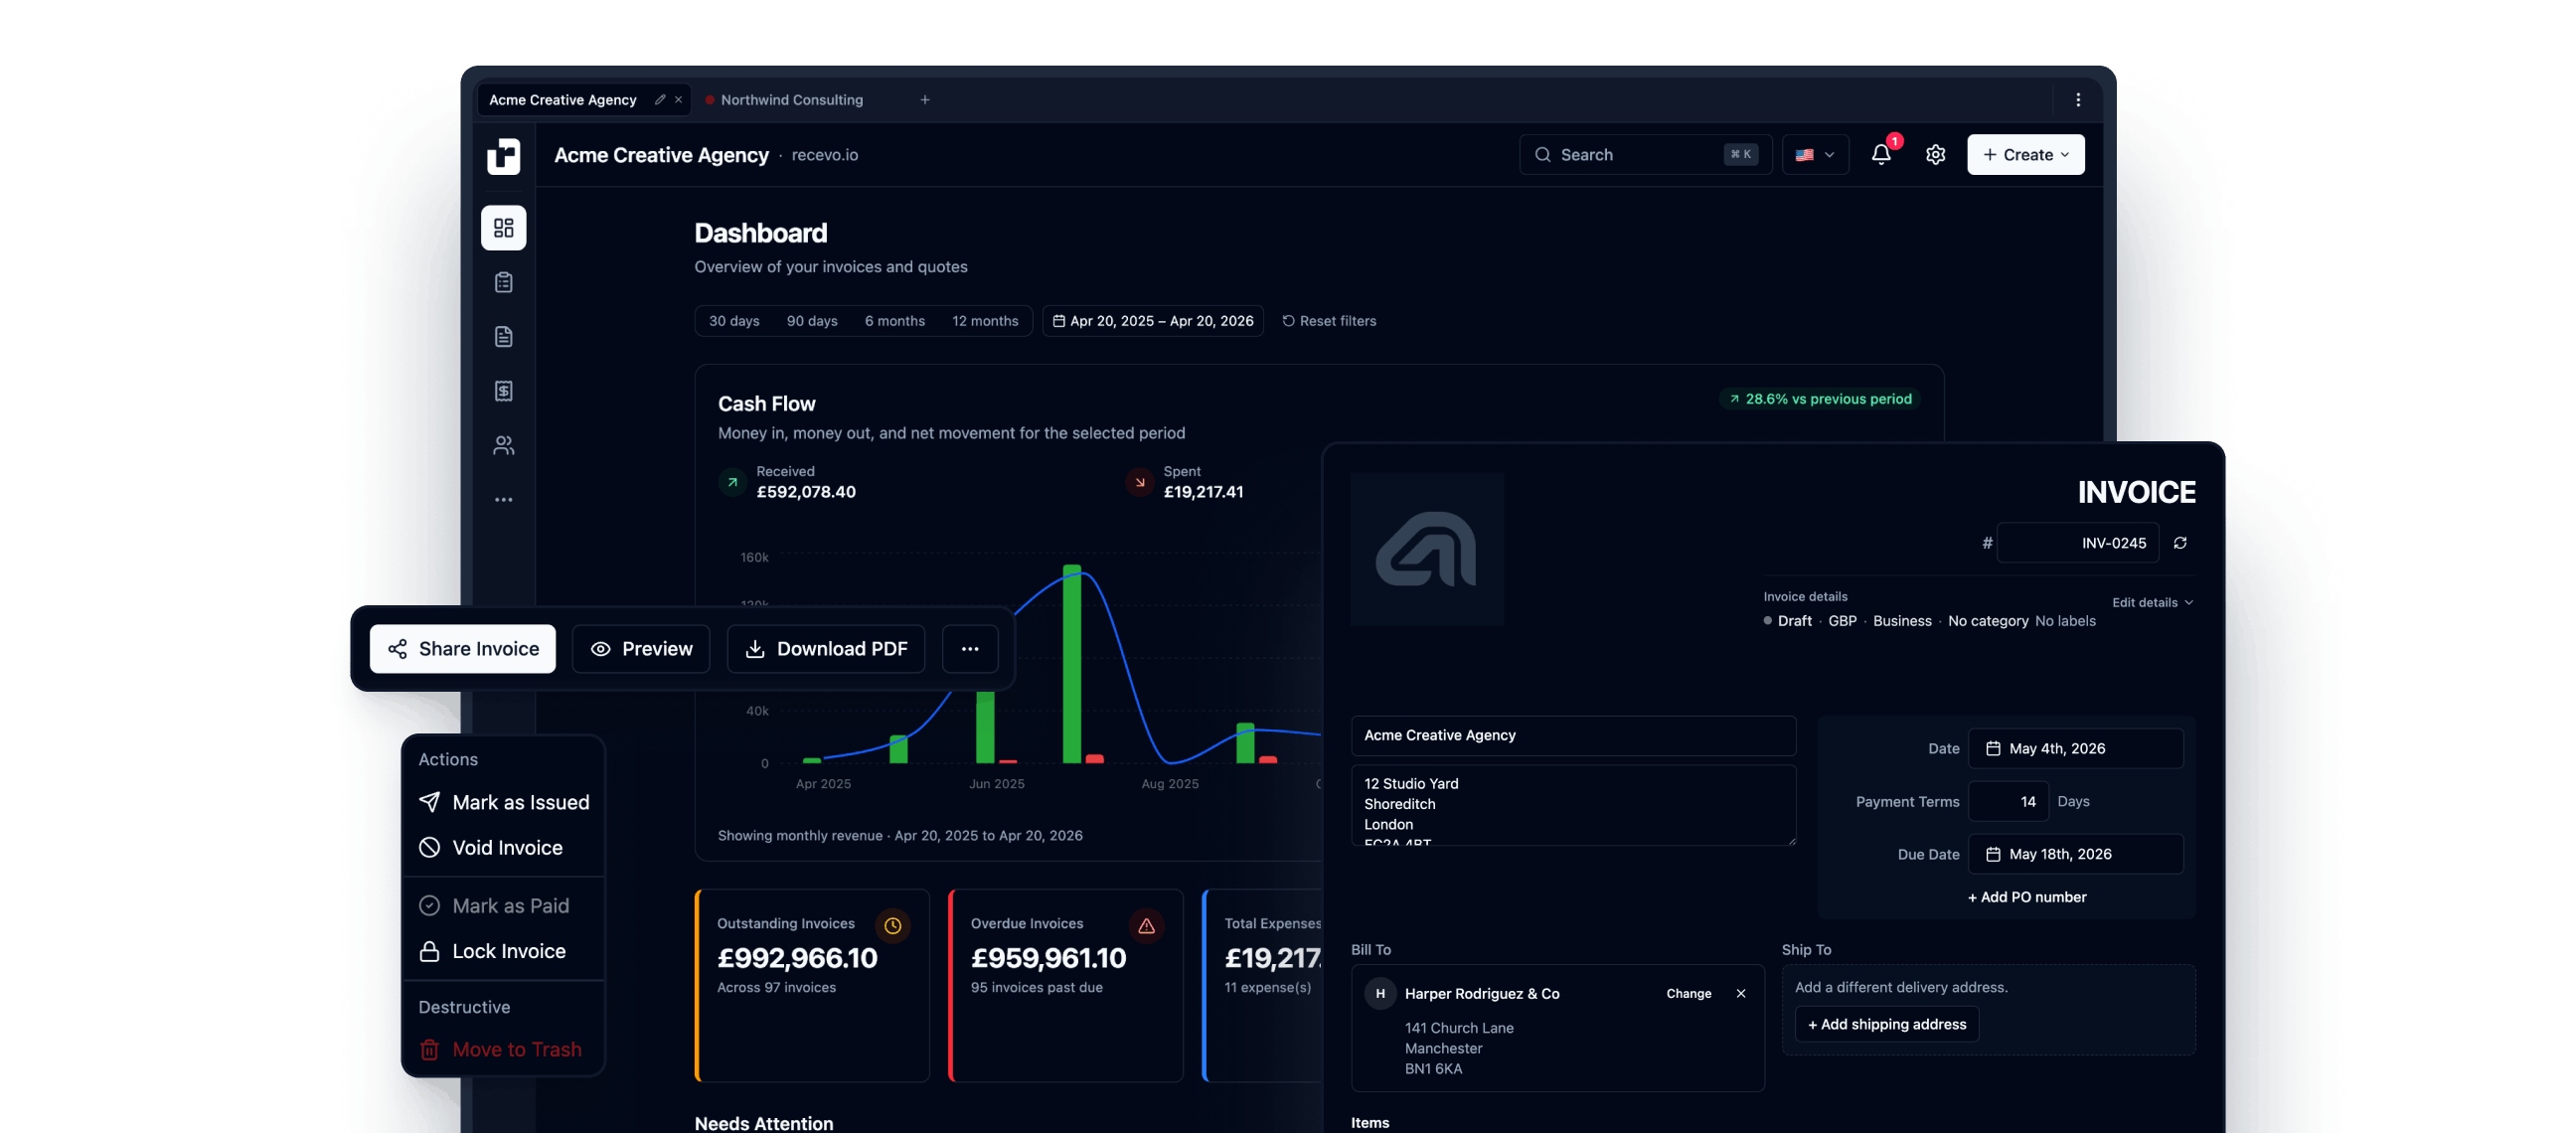
Task: Select the 12 months filter
Action: pyautogui.click(x=984, y=320)
